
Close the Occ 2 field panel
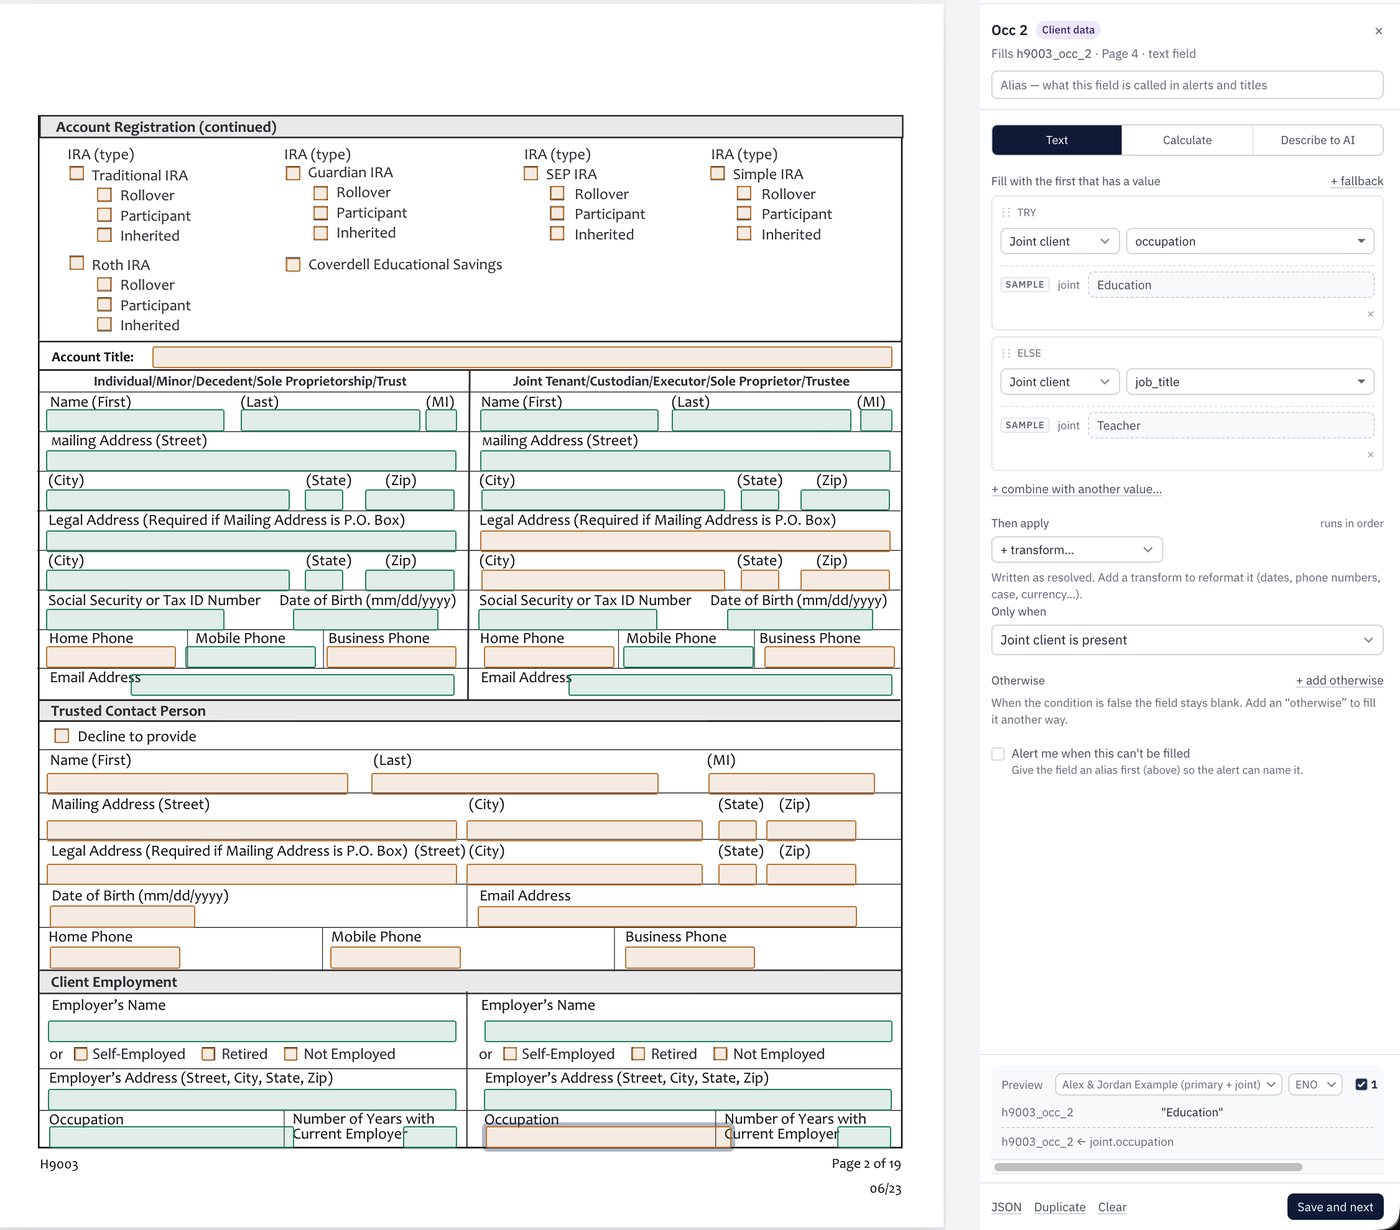(x=1378, y=31)
